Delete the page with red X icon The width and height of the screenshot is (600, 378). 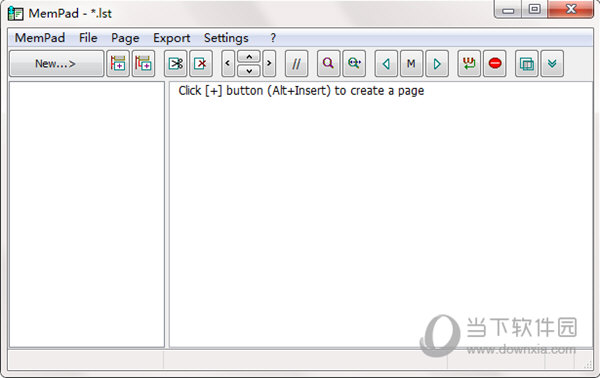coord(201,64)
